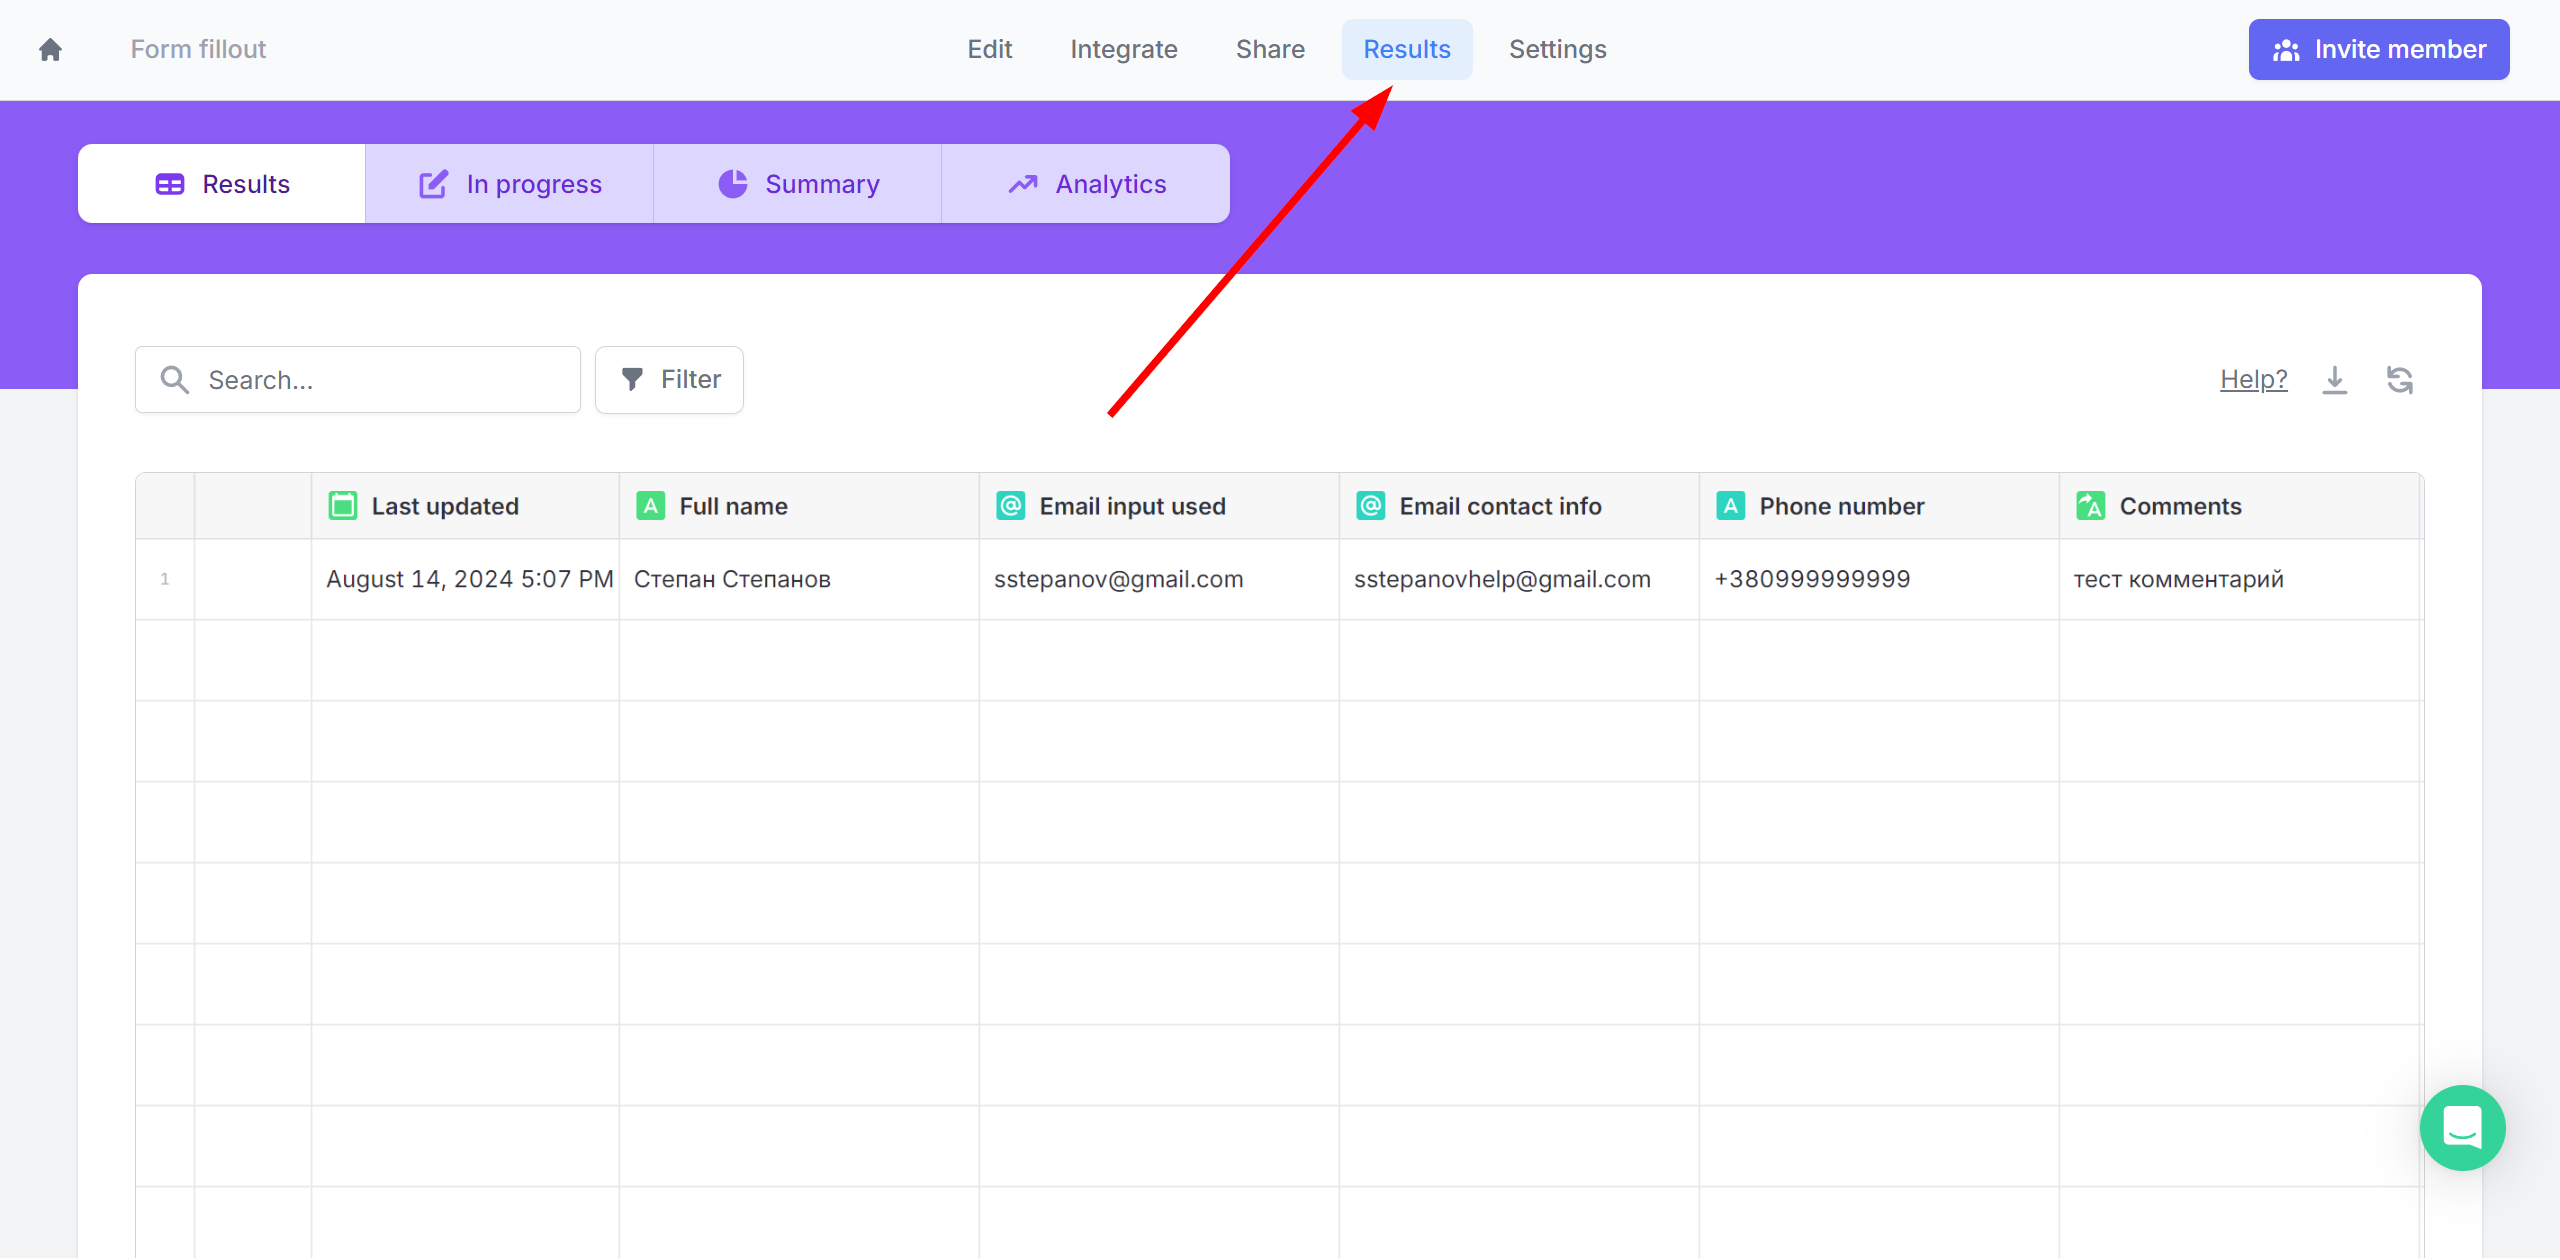This screenshot has height=1260, width=2560.
Task: Click the Results nav item in top menu
Action: [1407, 49]
